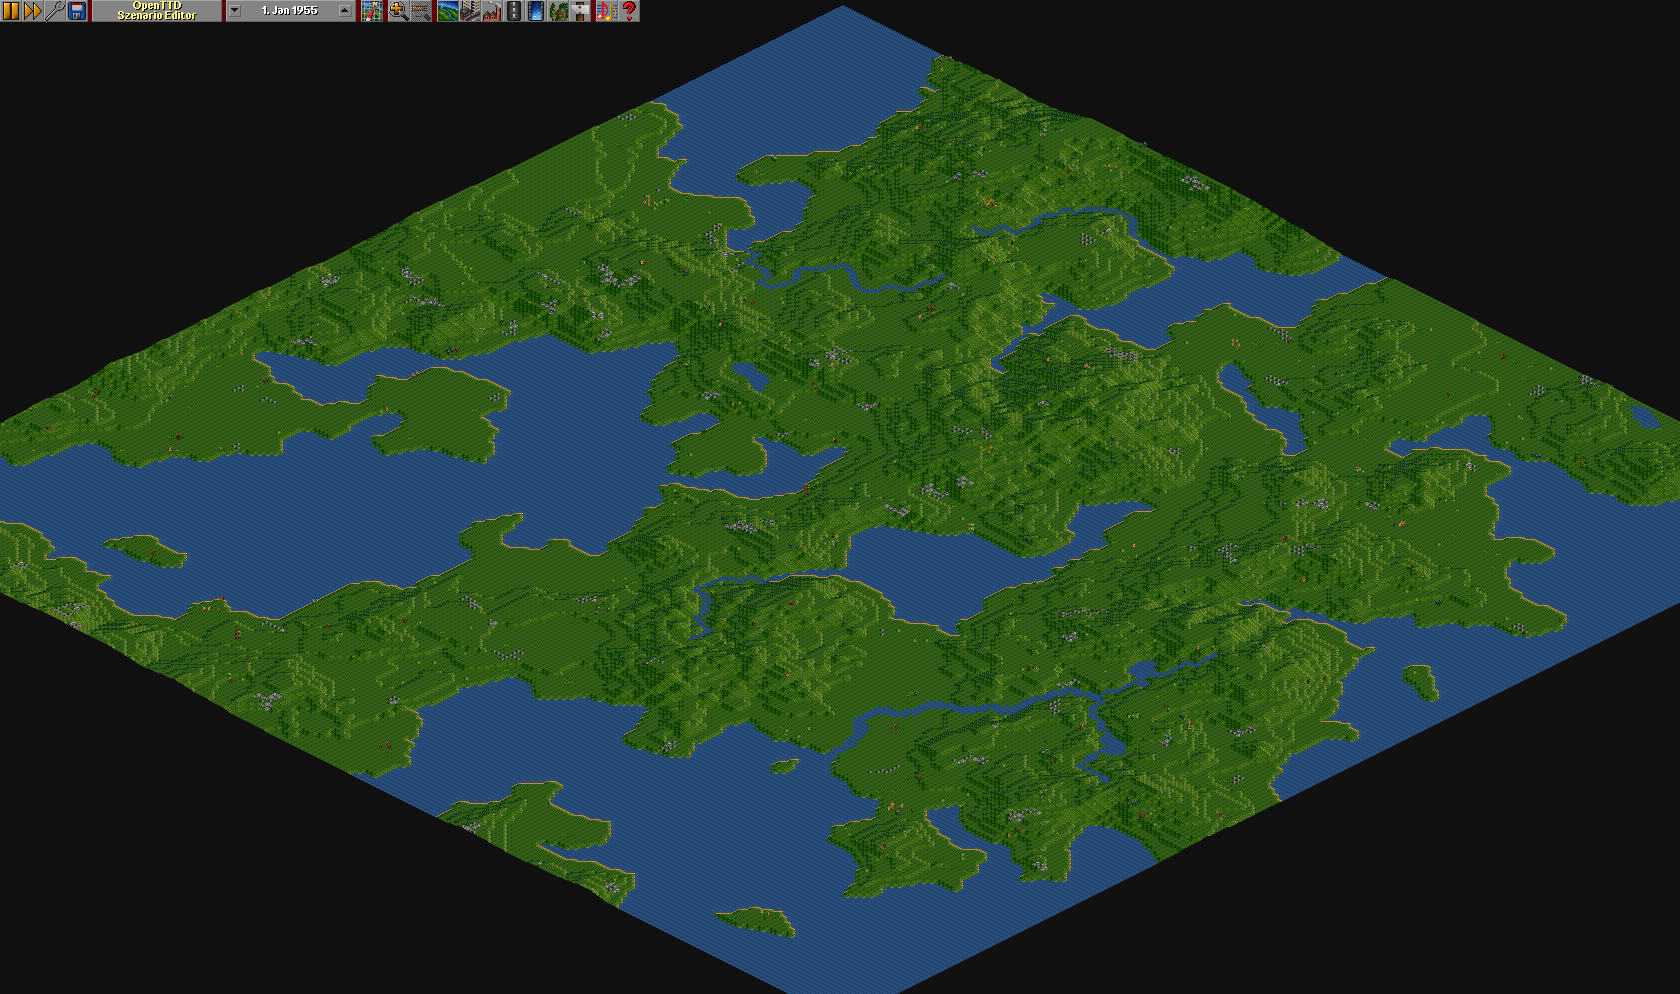Open the settings wrench menu
Screen dimensions: 1680x994
tap(55, 11)
